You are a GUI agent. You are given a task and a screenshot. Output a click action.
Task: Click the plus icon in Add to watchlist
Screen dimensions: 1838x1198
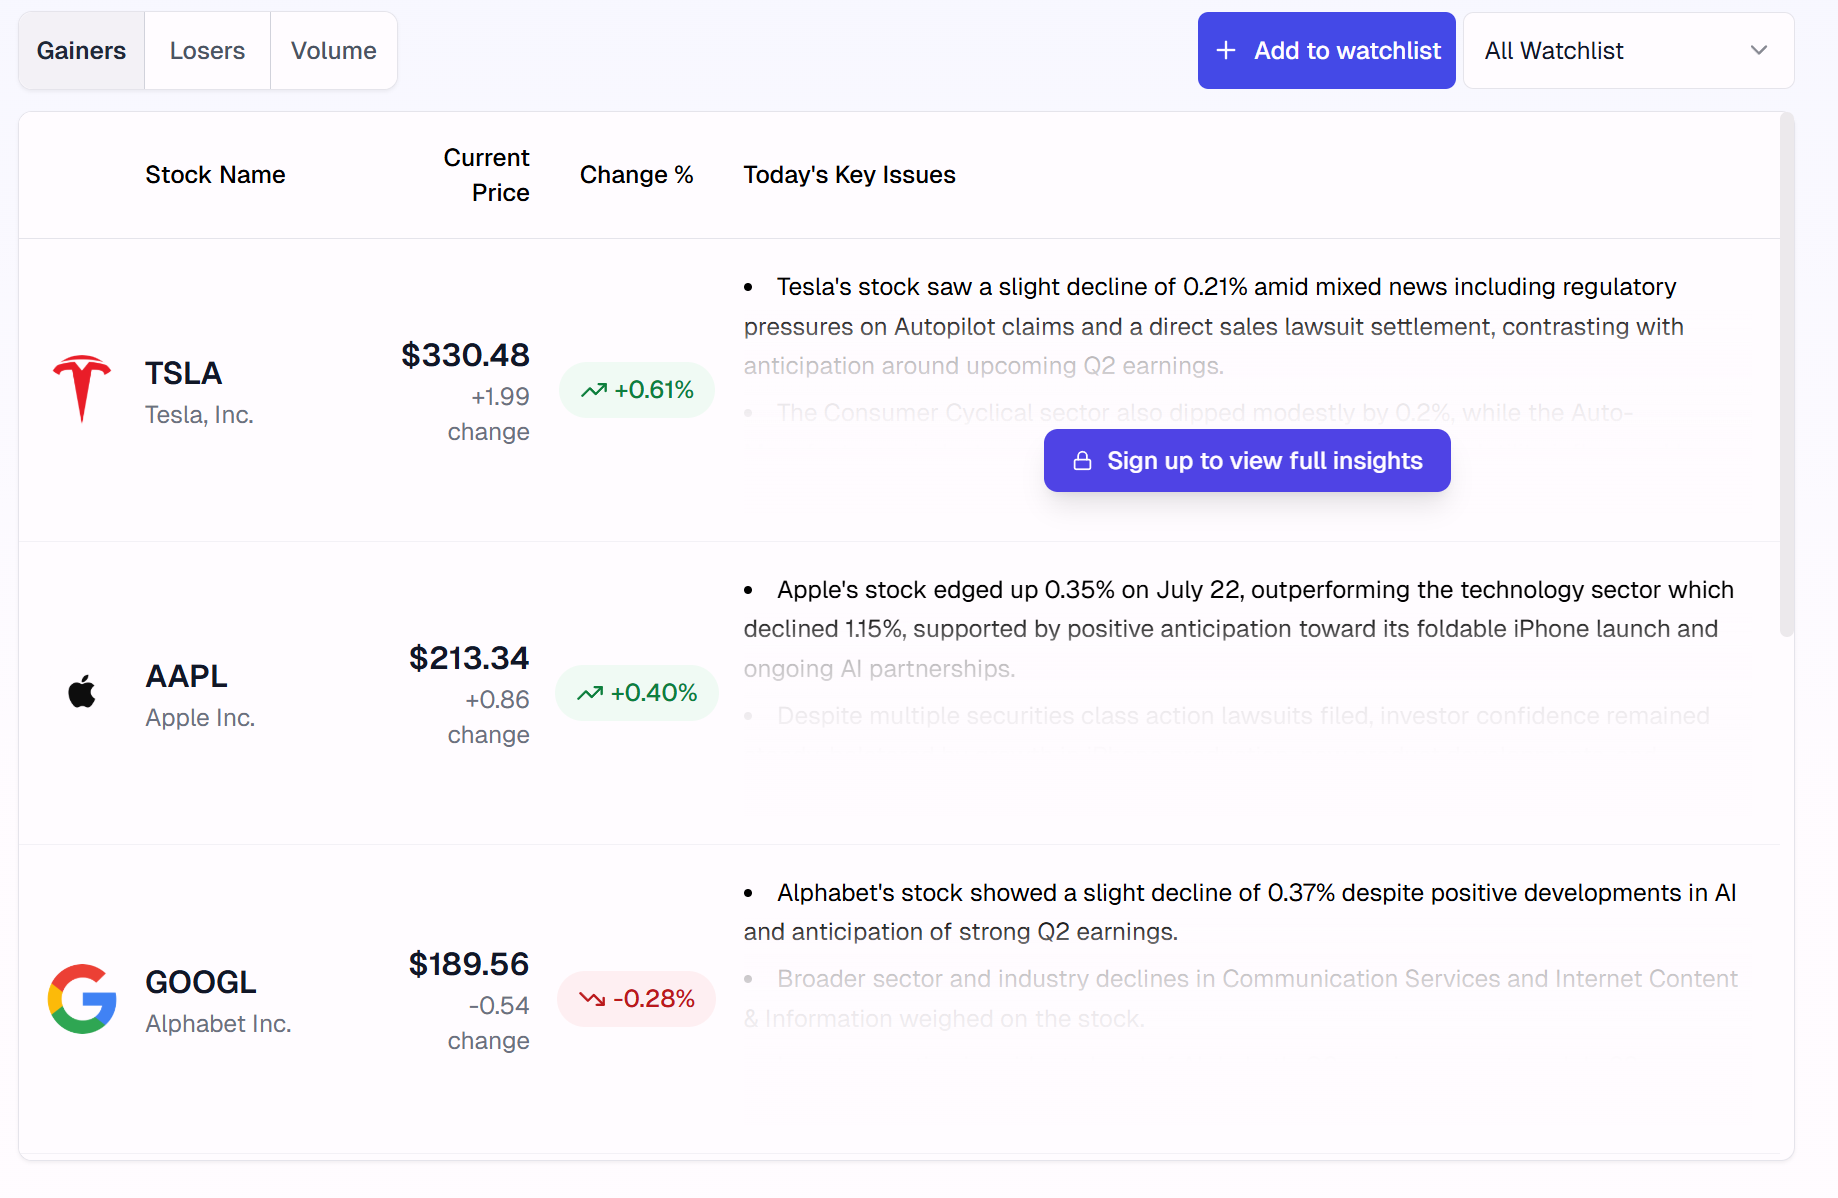1226,51
